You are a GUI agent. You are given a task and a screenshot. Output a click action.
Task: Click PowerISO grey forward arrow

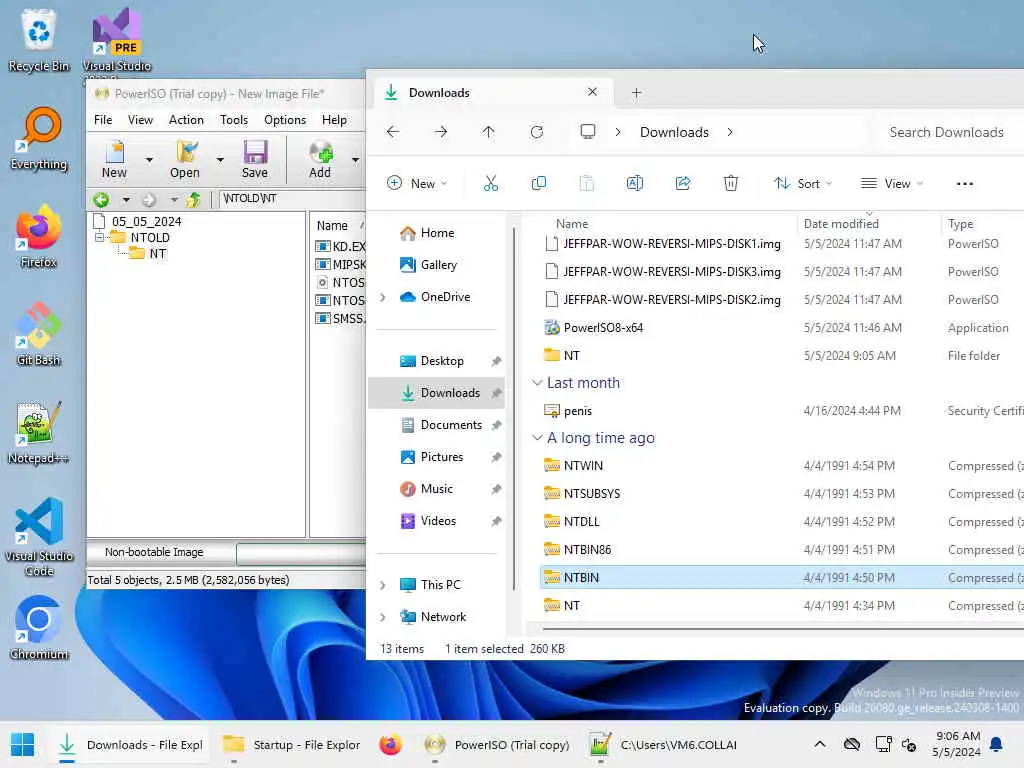pos(149,199)
